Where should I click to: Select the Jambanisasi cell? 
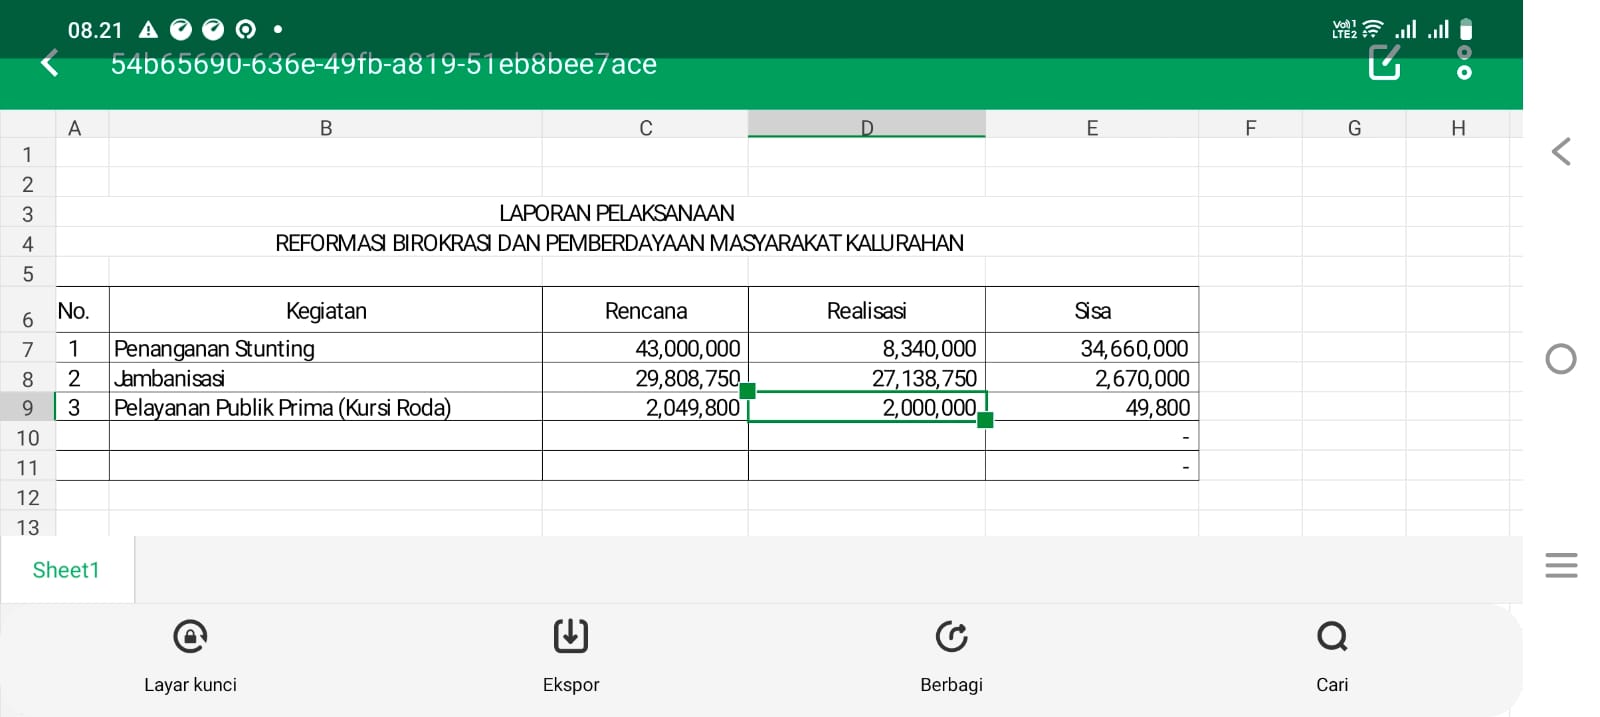325,378
